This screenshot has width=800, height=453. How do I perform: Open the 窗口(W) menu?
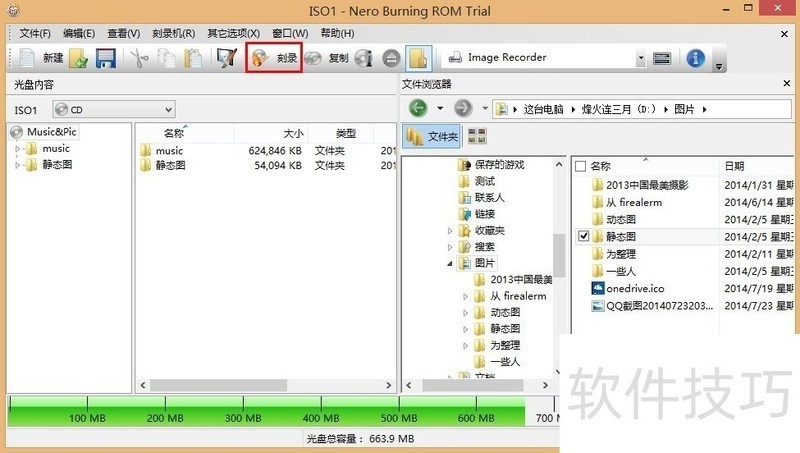pos(290,33)
